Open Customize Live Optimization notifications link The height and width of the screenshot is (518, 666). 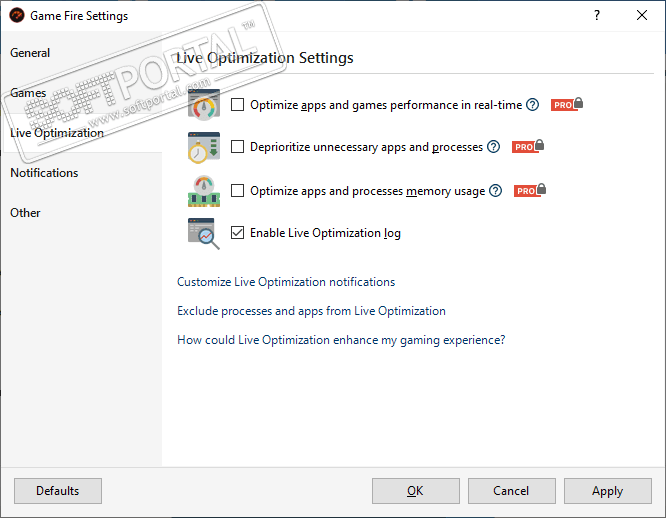[x=286, y=282]
